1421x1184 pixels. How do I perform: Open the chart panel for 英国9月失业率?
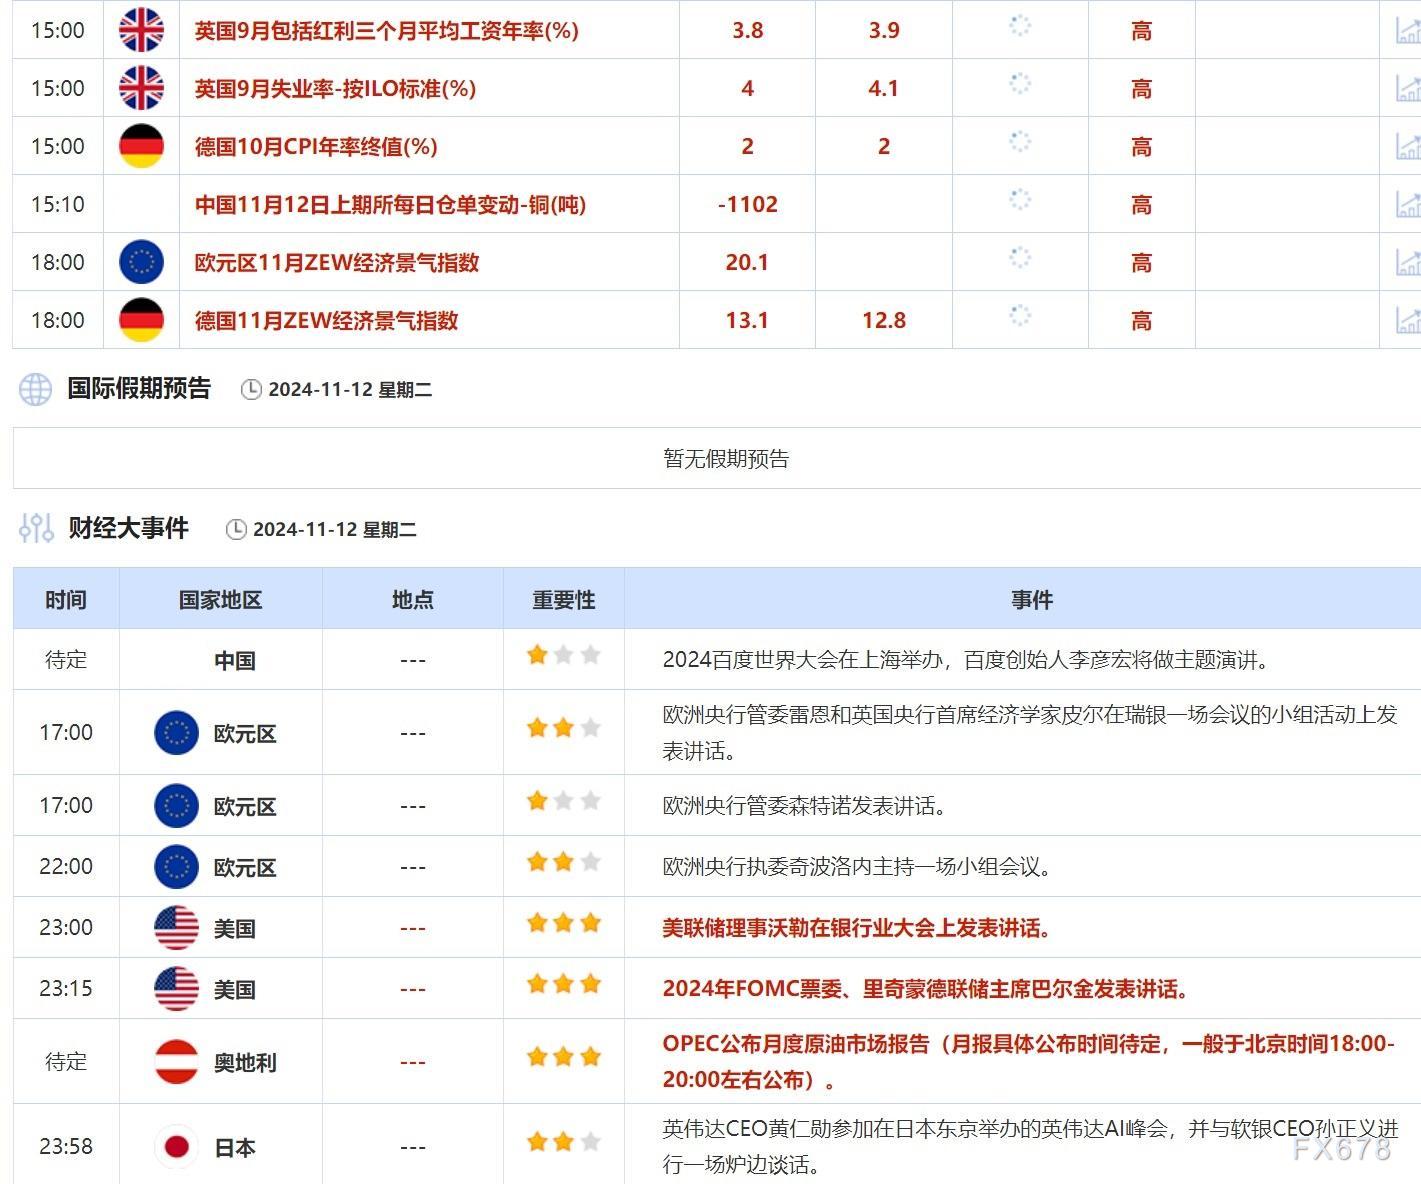tap(1409, 87)
